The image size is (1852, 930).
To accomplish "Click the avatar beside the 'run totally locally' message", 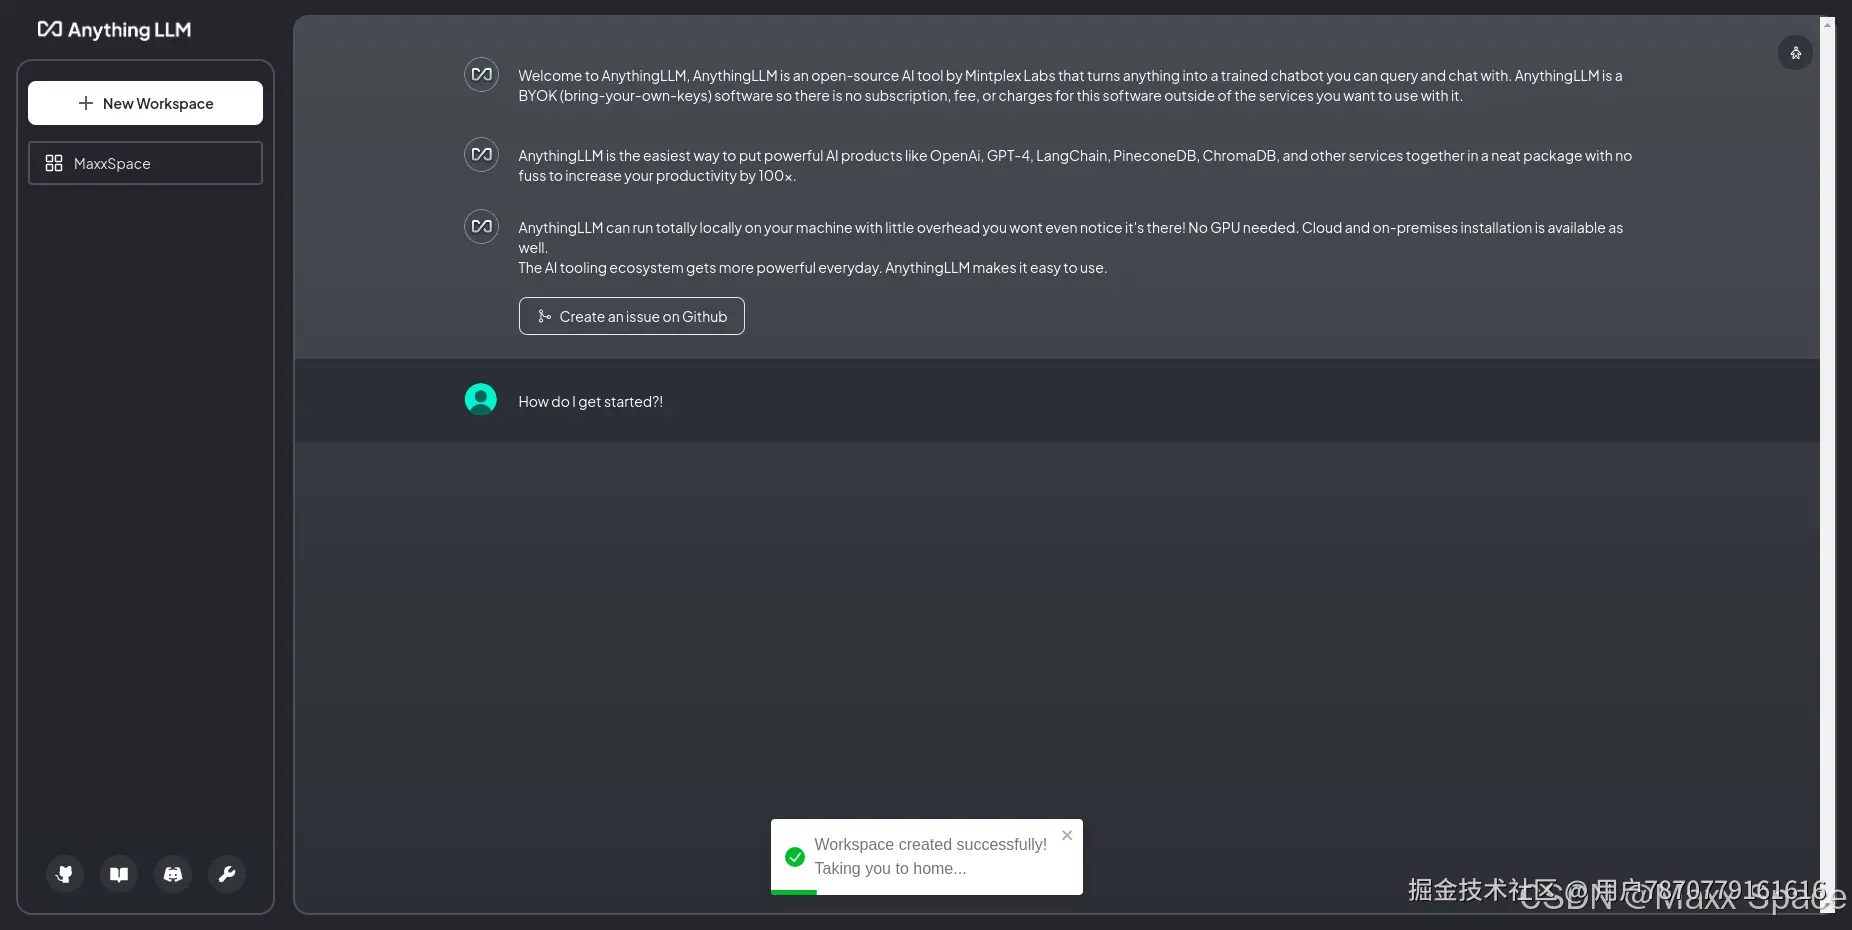I will pos(481,227).
